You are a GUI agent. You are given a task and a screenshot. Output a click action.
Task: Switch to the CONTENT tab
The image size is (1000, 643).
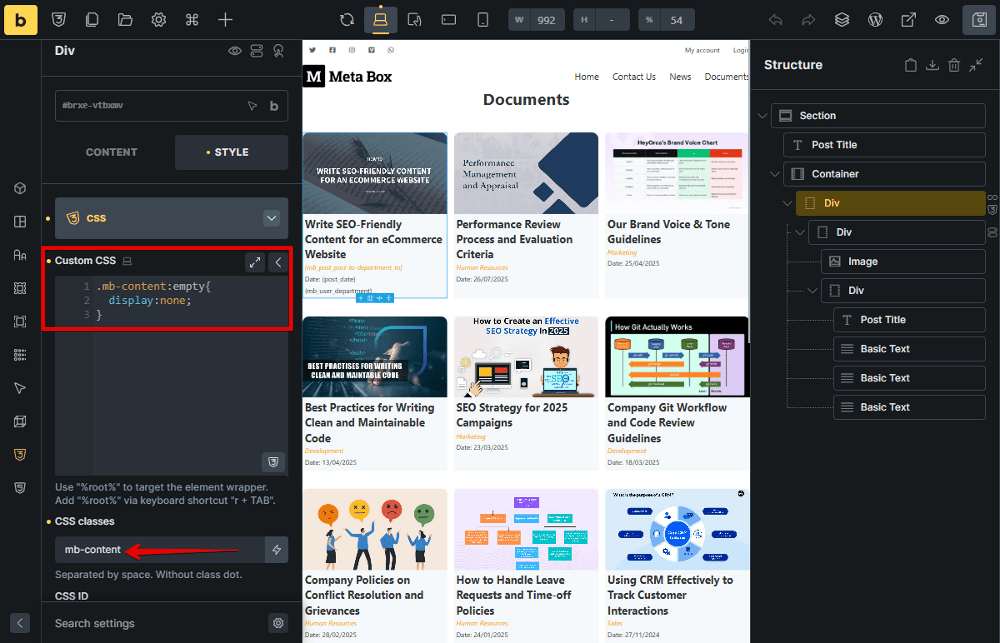click(112, 152)
